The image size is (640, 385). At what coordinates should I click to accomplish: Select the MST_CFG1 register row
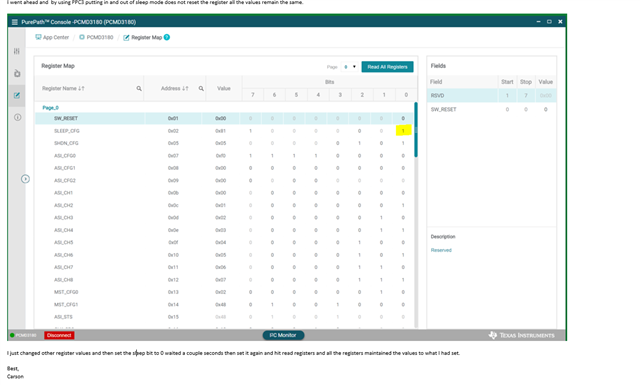point(224,305)
